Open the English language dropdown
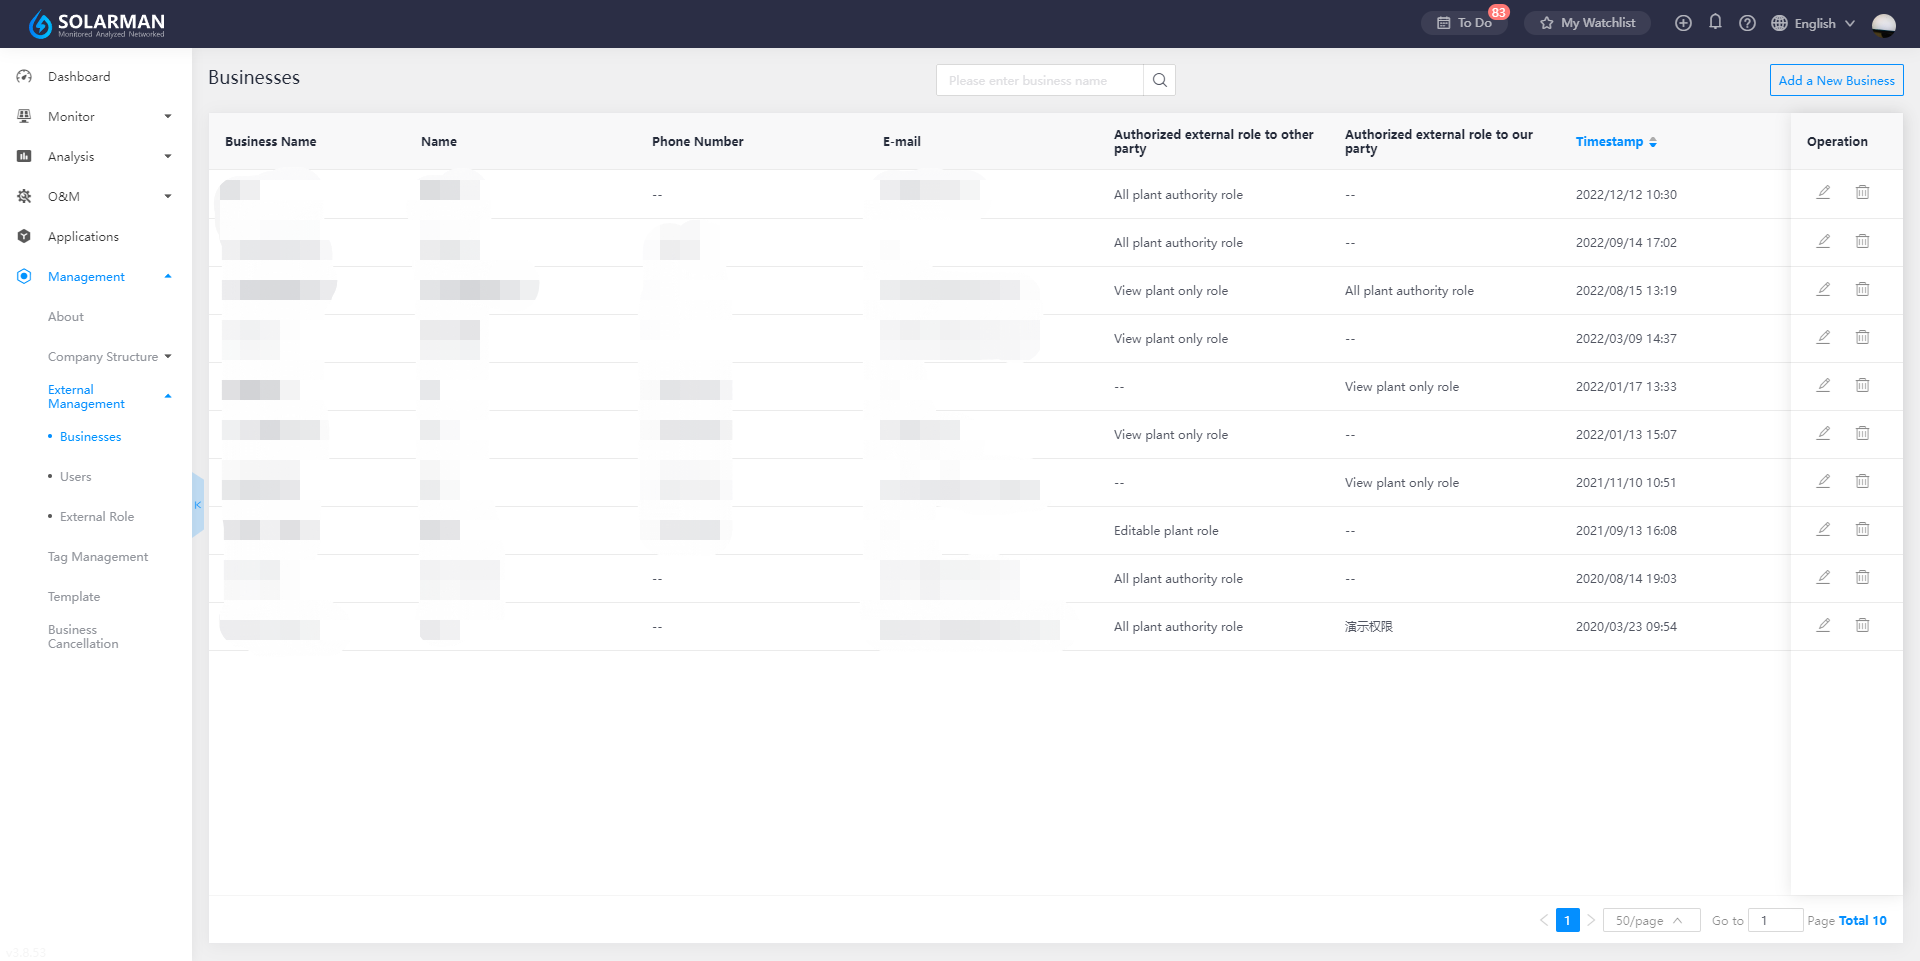 (x=1810, y=22)
